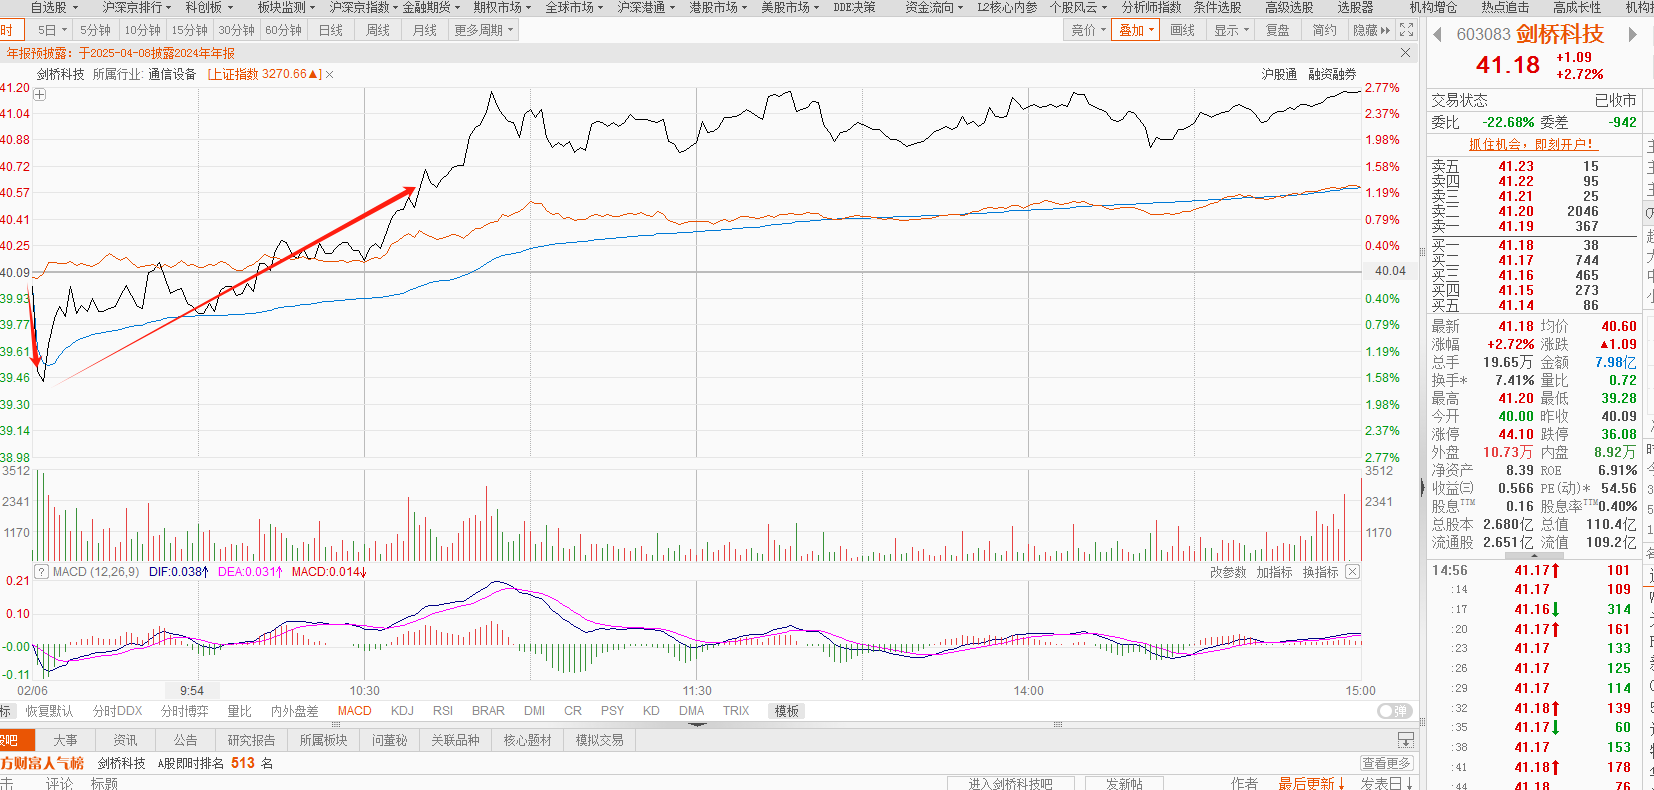The width and height of the screenshot is (1654, 790).
Task: Click 改参数 to edit parameters
Action: point(1228,572)
